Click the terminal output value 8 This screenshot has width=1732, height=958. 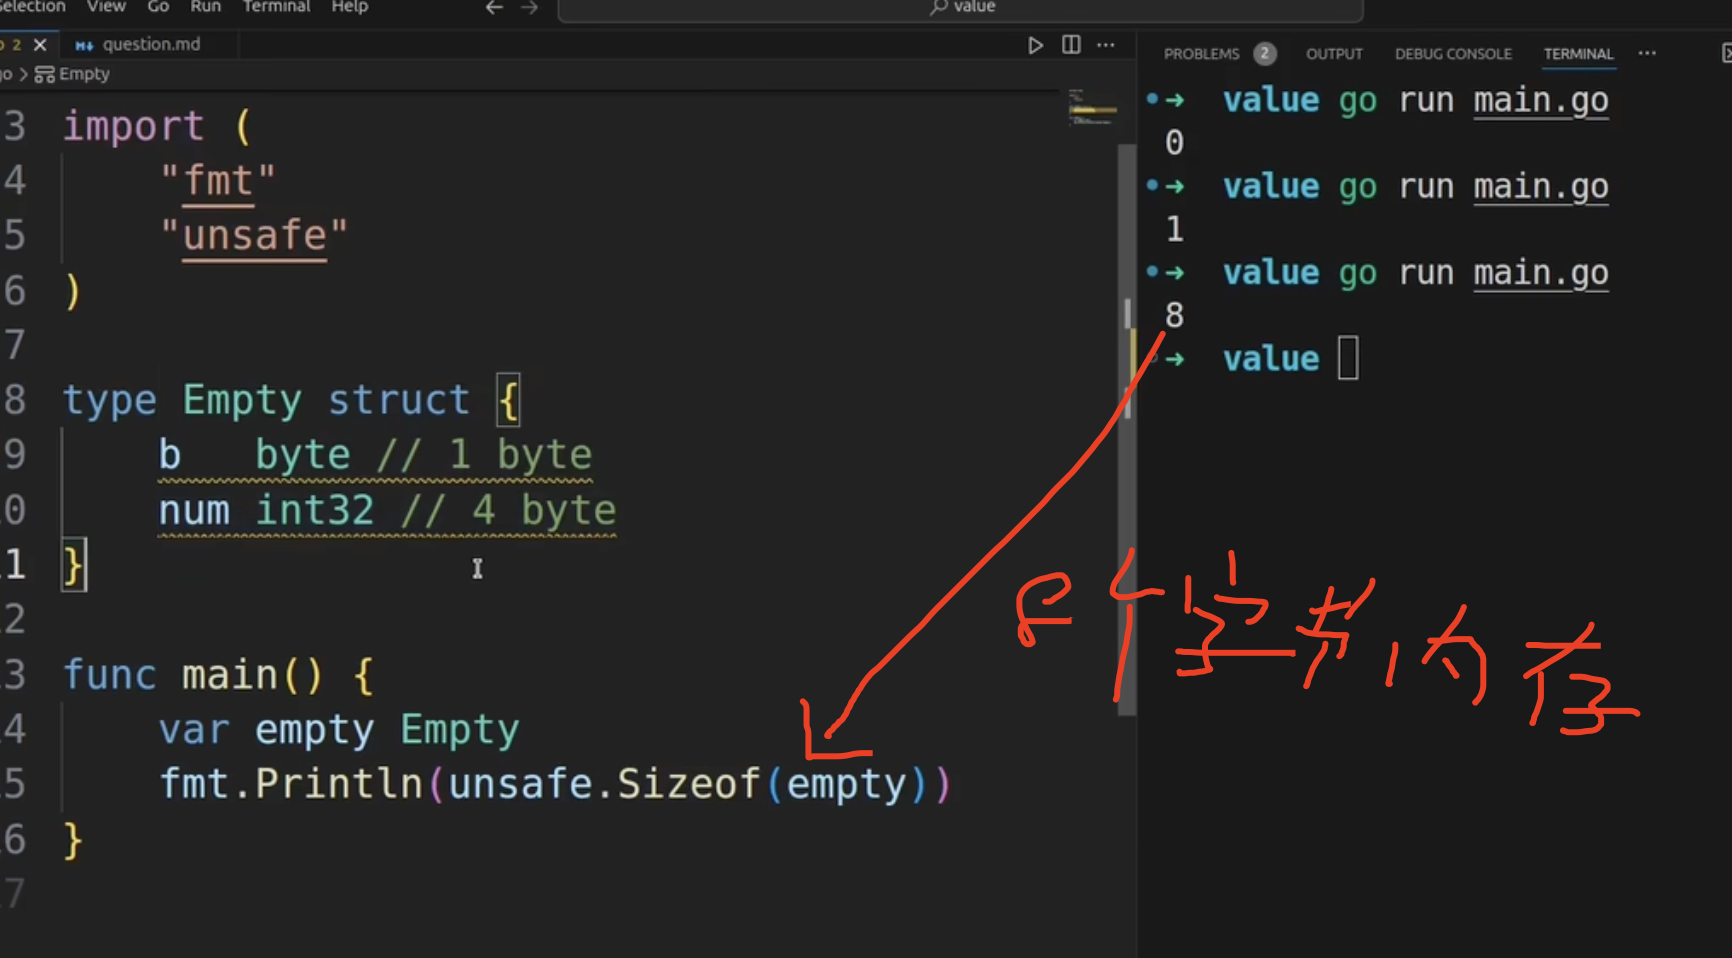1174,315
